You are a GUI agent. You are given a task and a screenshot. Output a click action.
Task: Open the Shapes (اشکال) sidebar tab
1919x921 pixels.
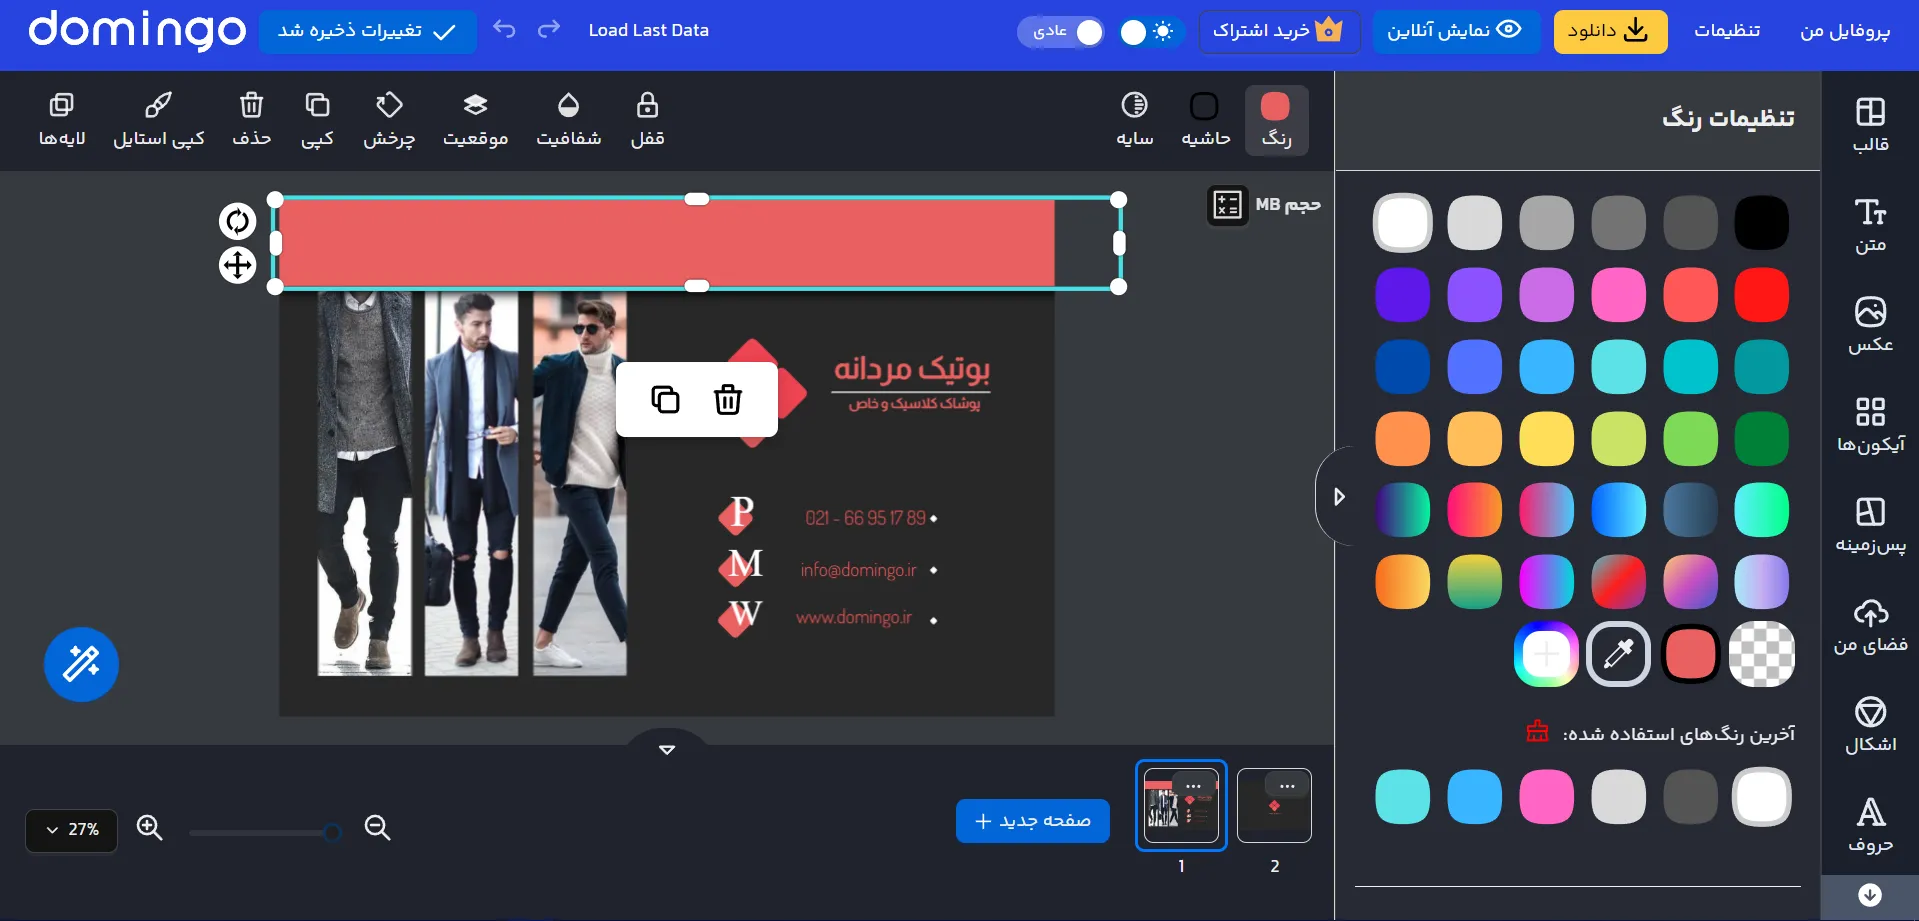(x=1870, y=725)
